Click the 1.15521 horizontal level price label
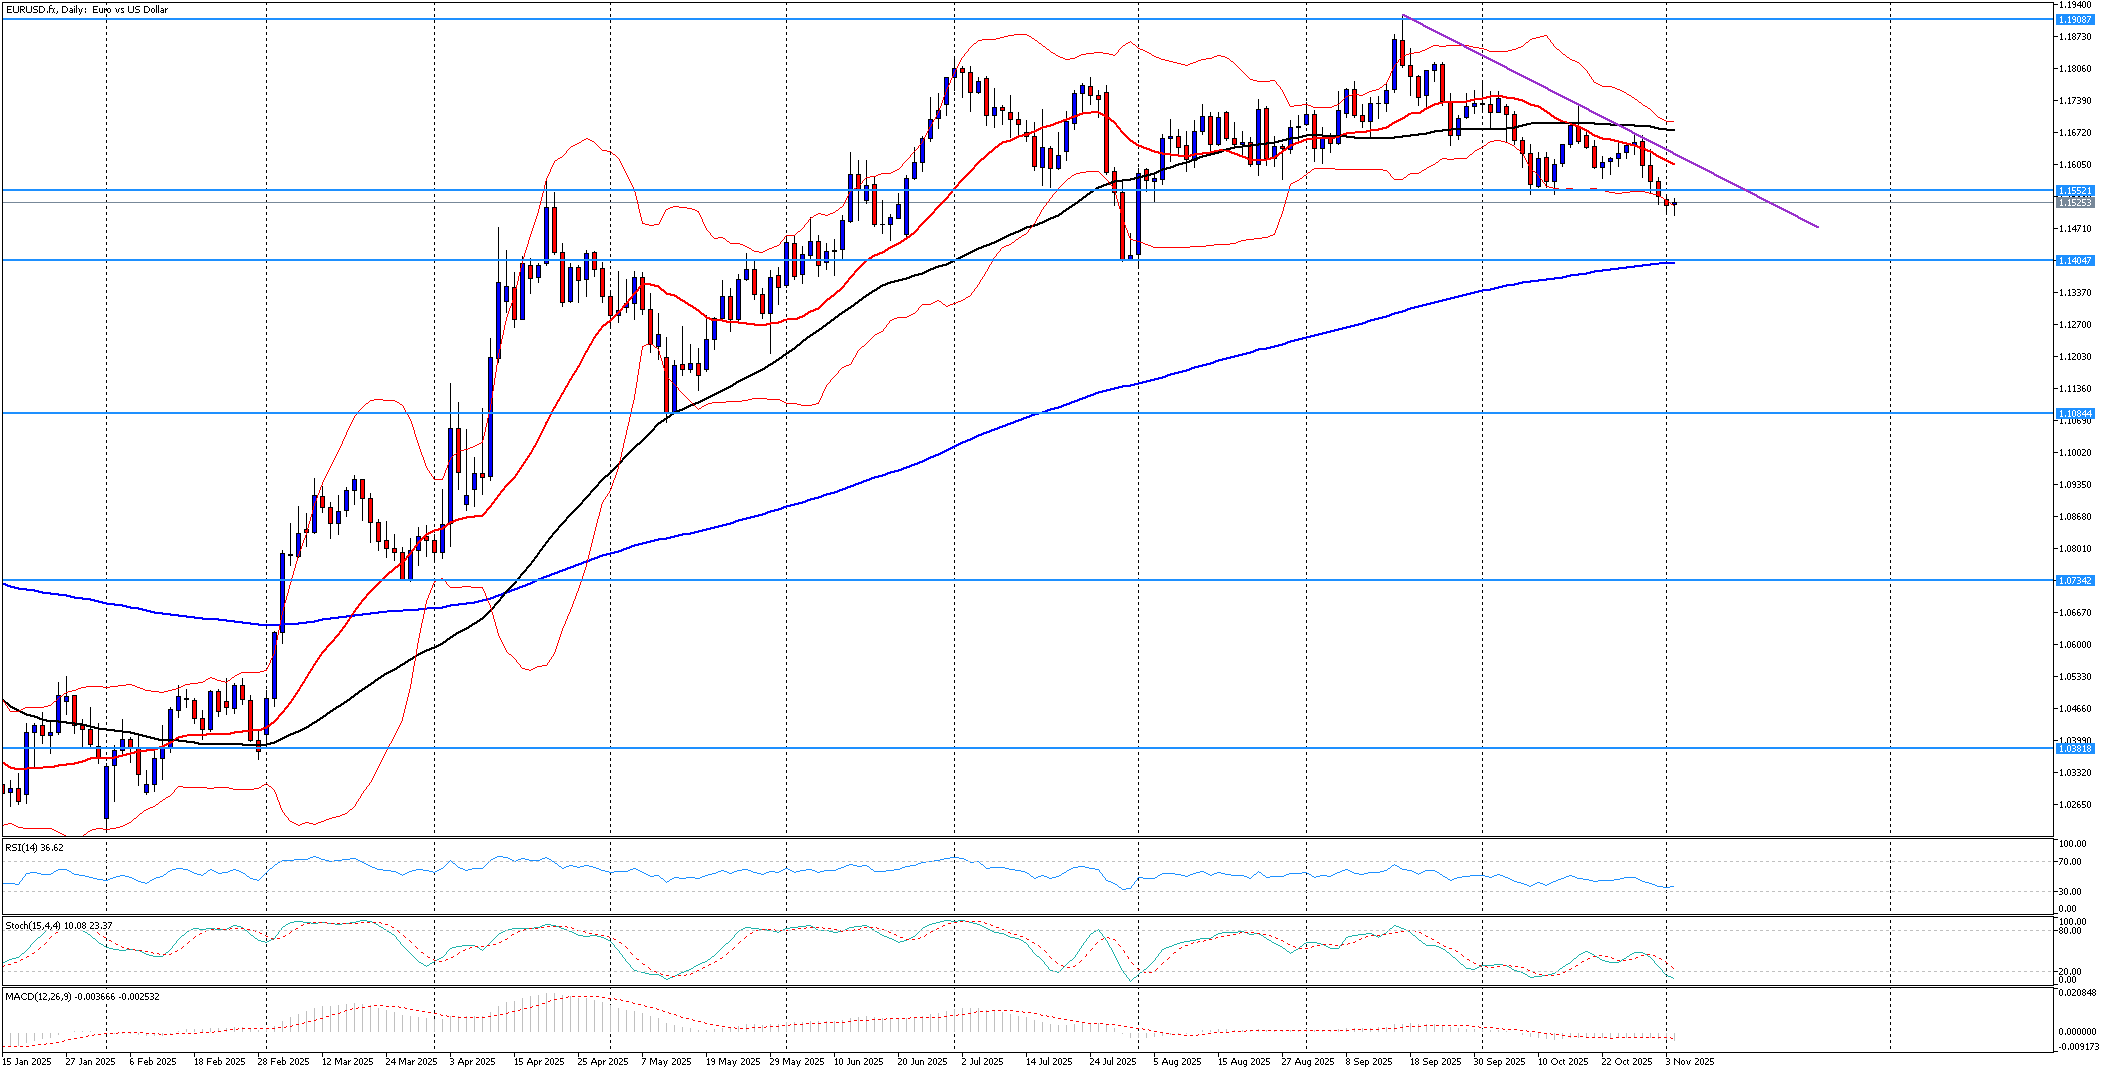2106x1073 pixels. click(x=2074, y=190)
